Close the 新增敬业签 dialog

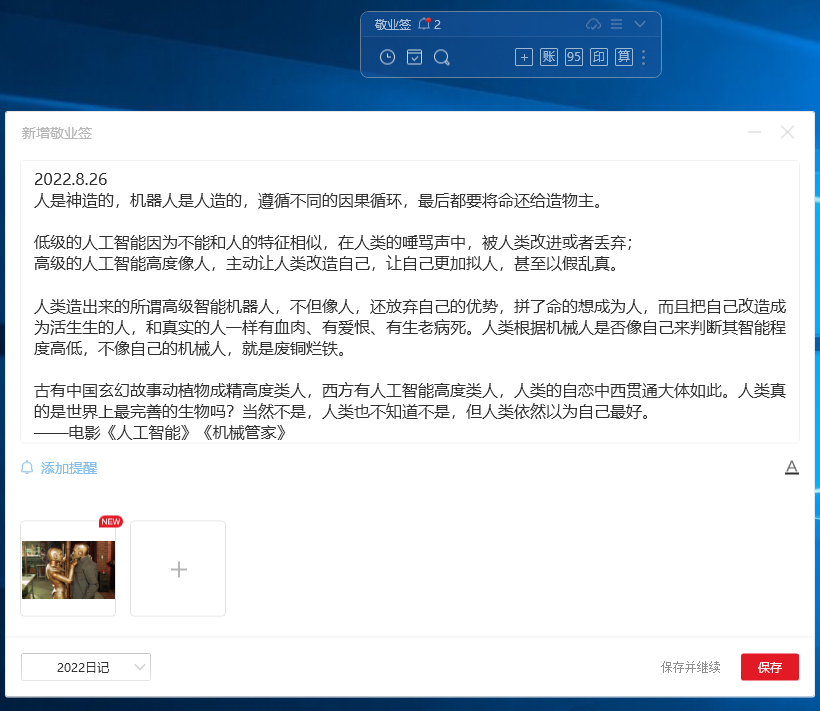tap(787, 132)
